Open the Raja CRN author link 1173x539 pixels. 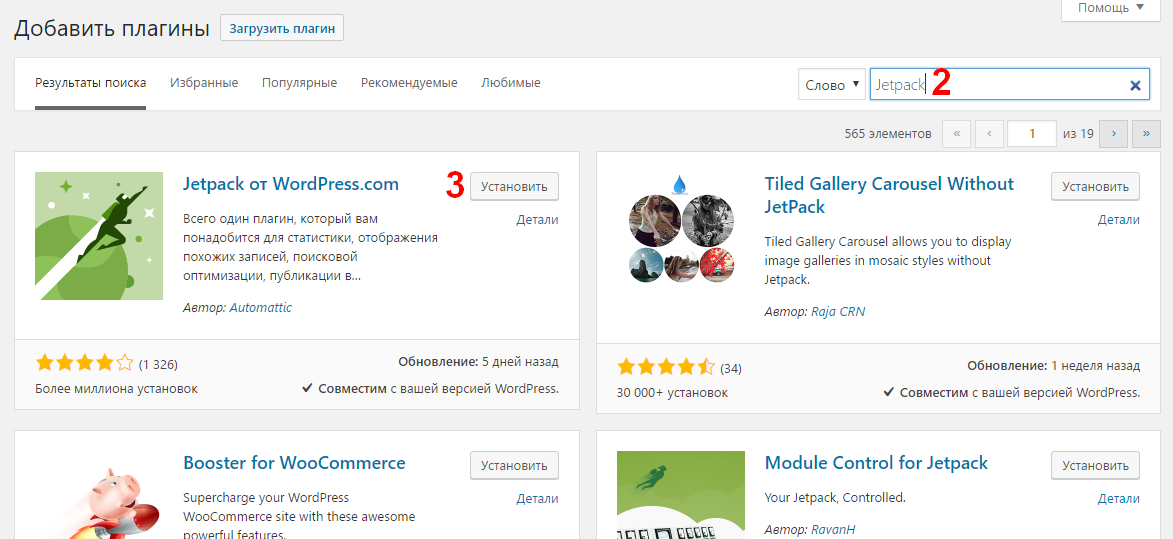tap(838, 311)
